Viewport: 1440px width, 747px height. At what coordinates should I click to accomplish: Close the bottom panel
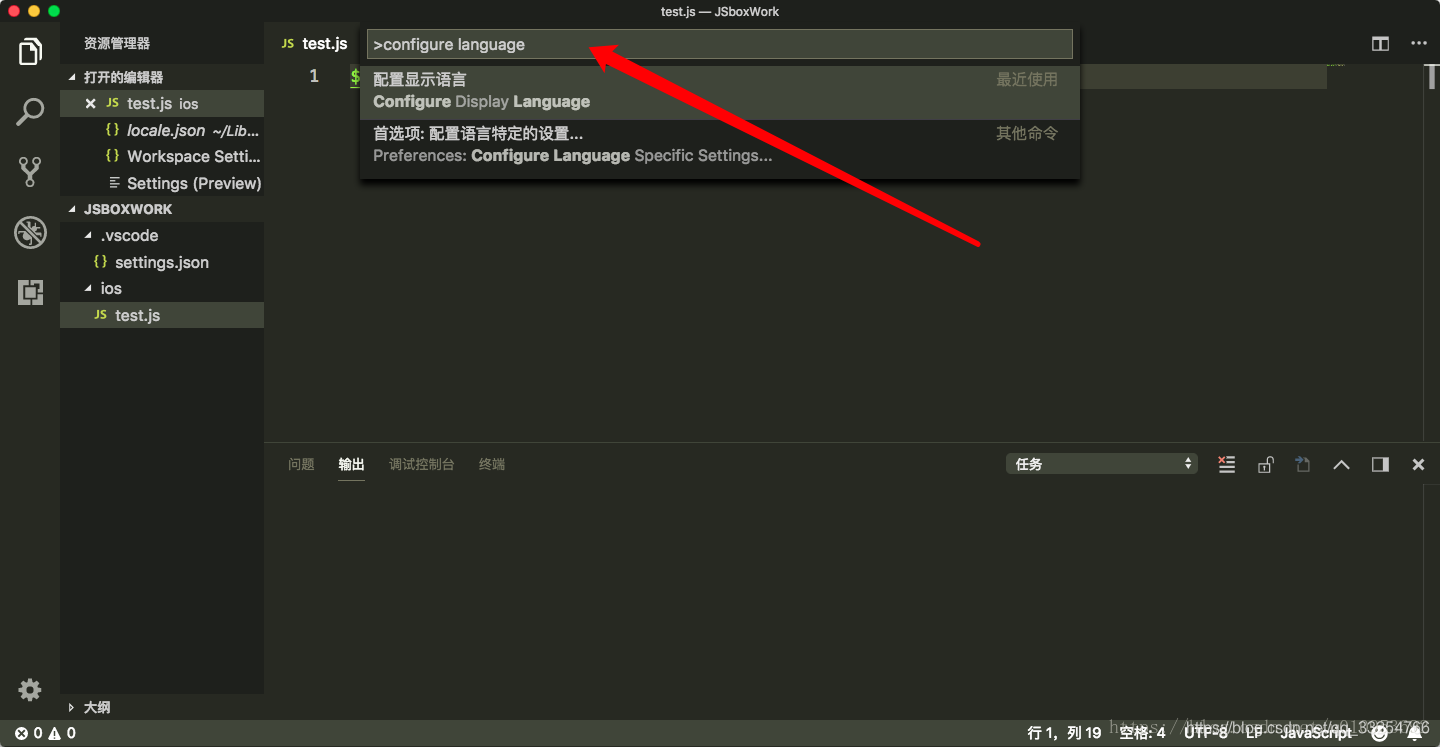[1418, 464]
